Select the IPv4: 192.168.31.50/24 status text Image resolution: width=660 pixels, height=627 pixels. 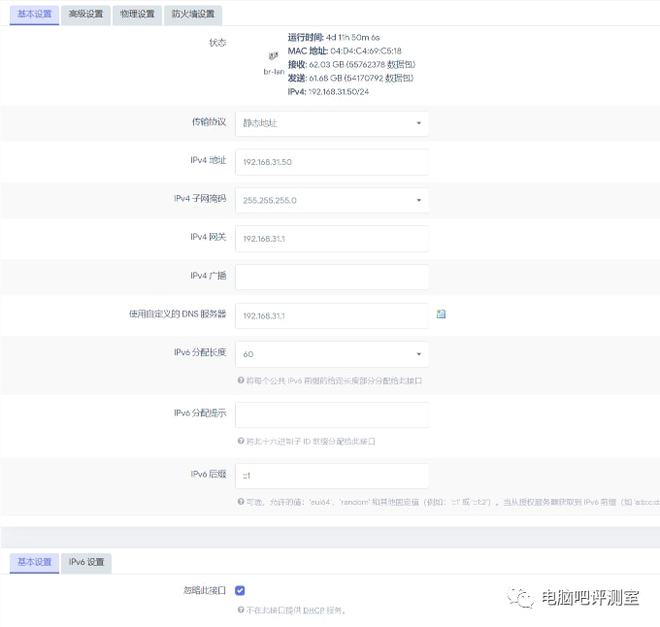[x=328, y=92]
